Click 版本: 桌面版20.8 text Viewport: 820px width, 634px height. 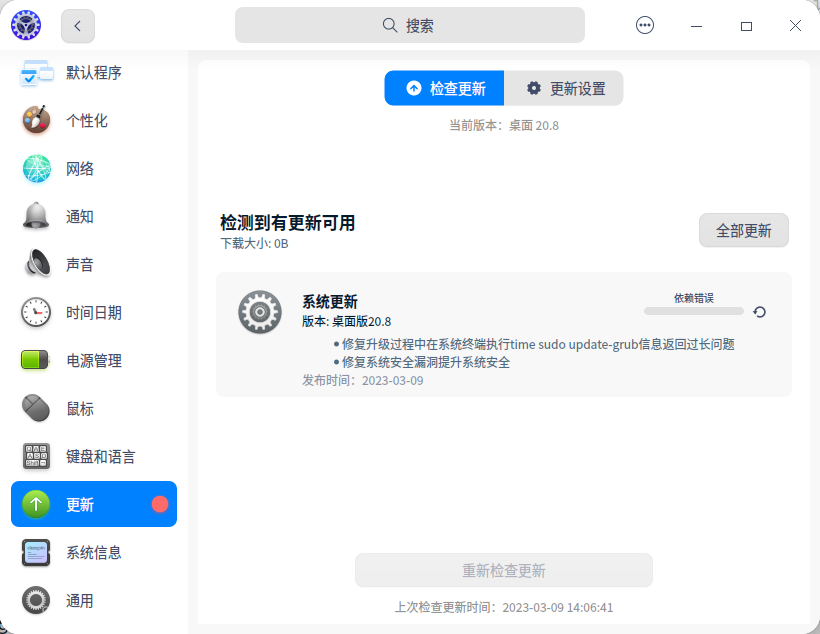(x=346, y=321)
